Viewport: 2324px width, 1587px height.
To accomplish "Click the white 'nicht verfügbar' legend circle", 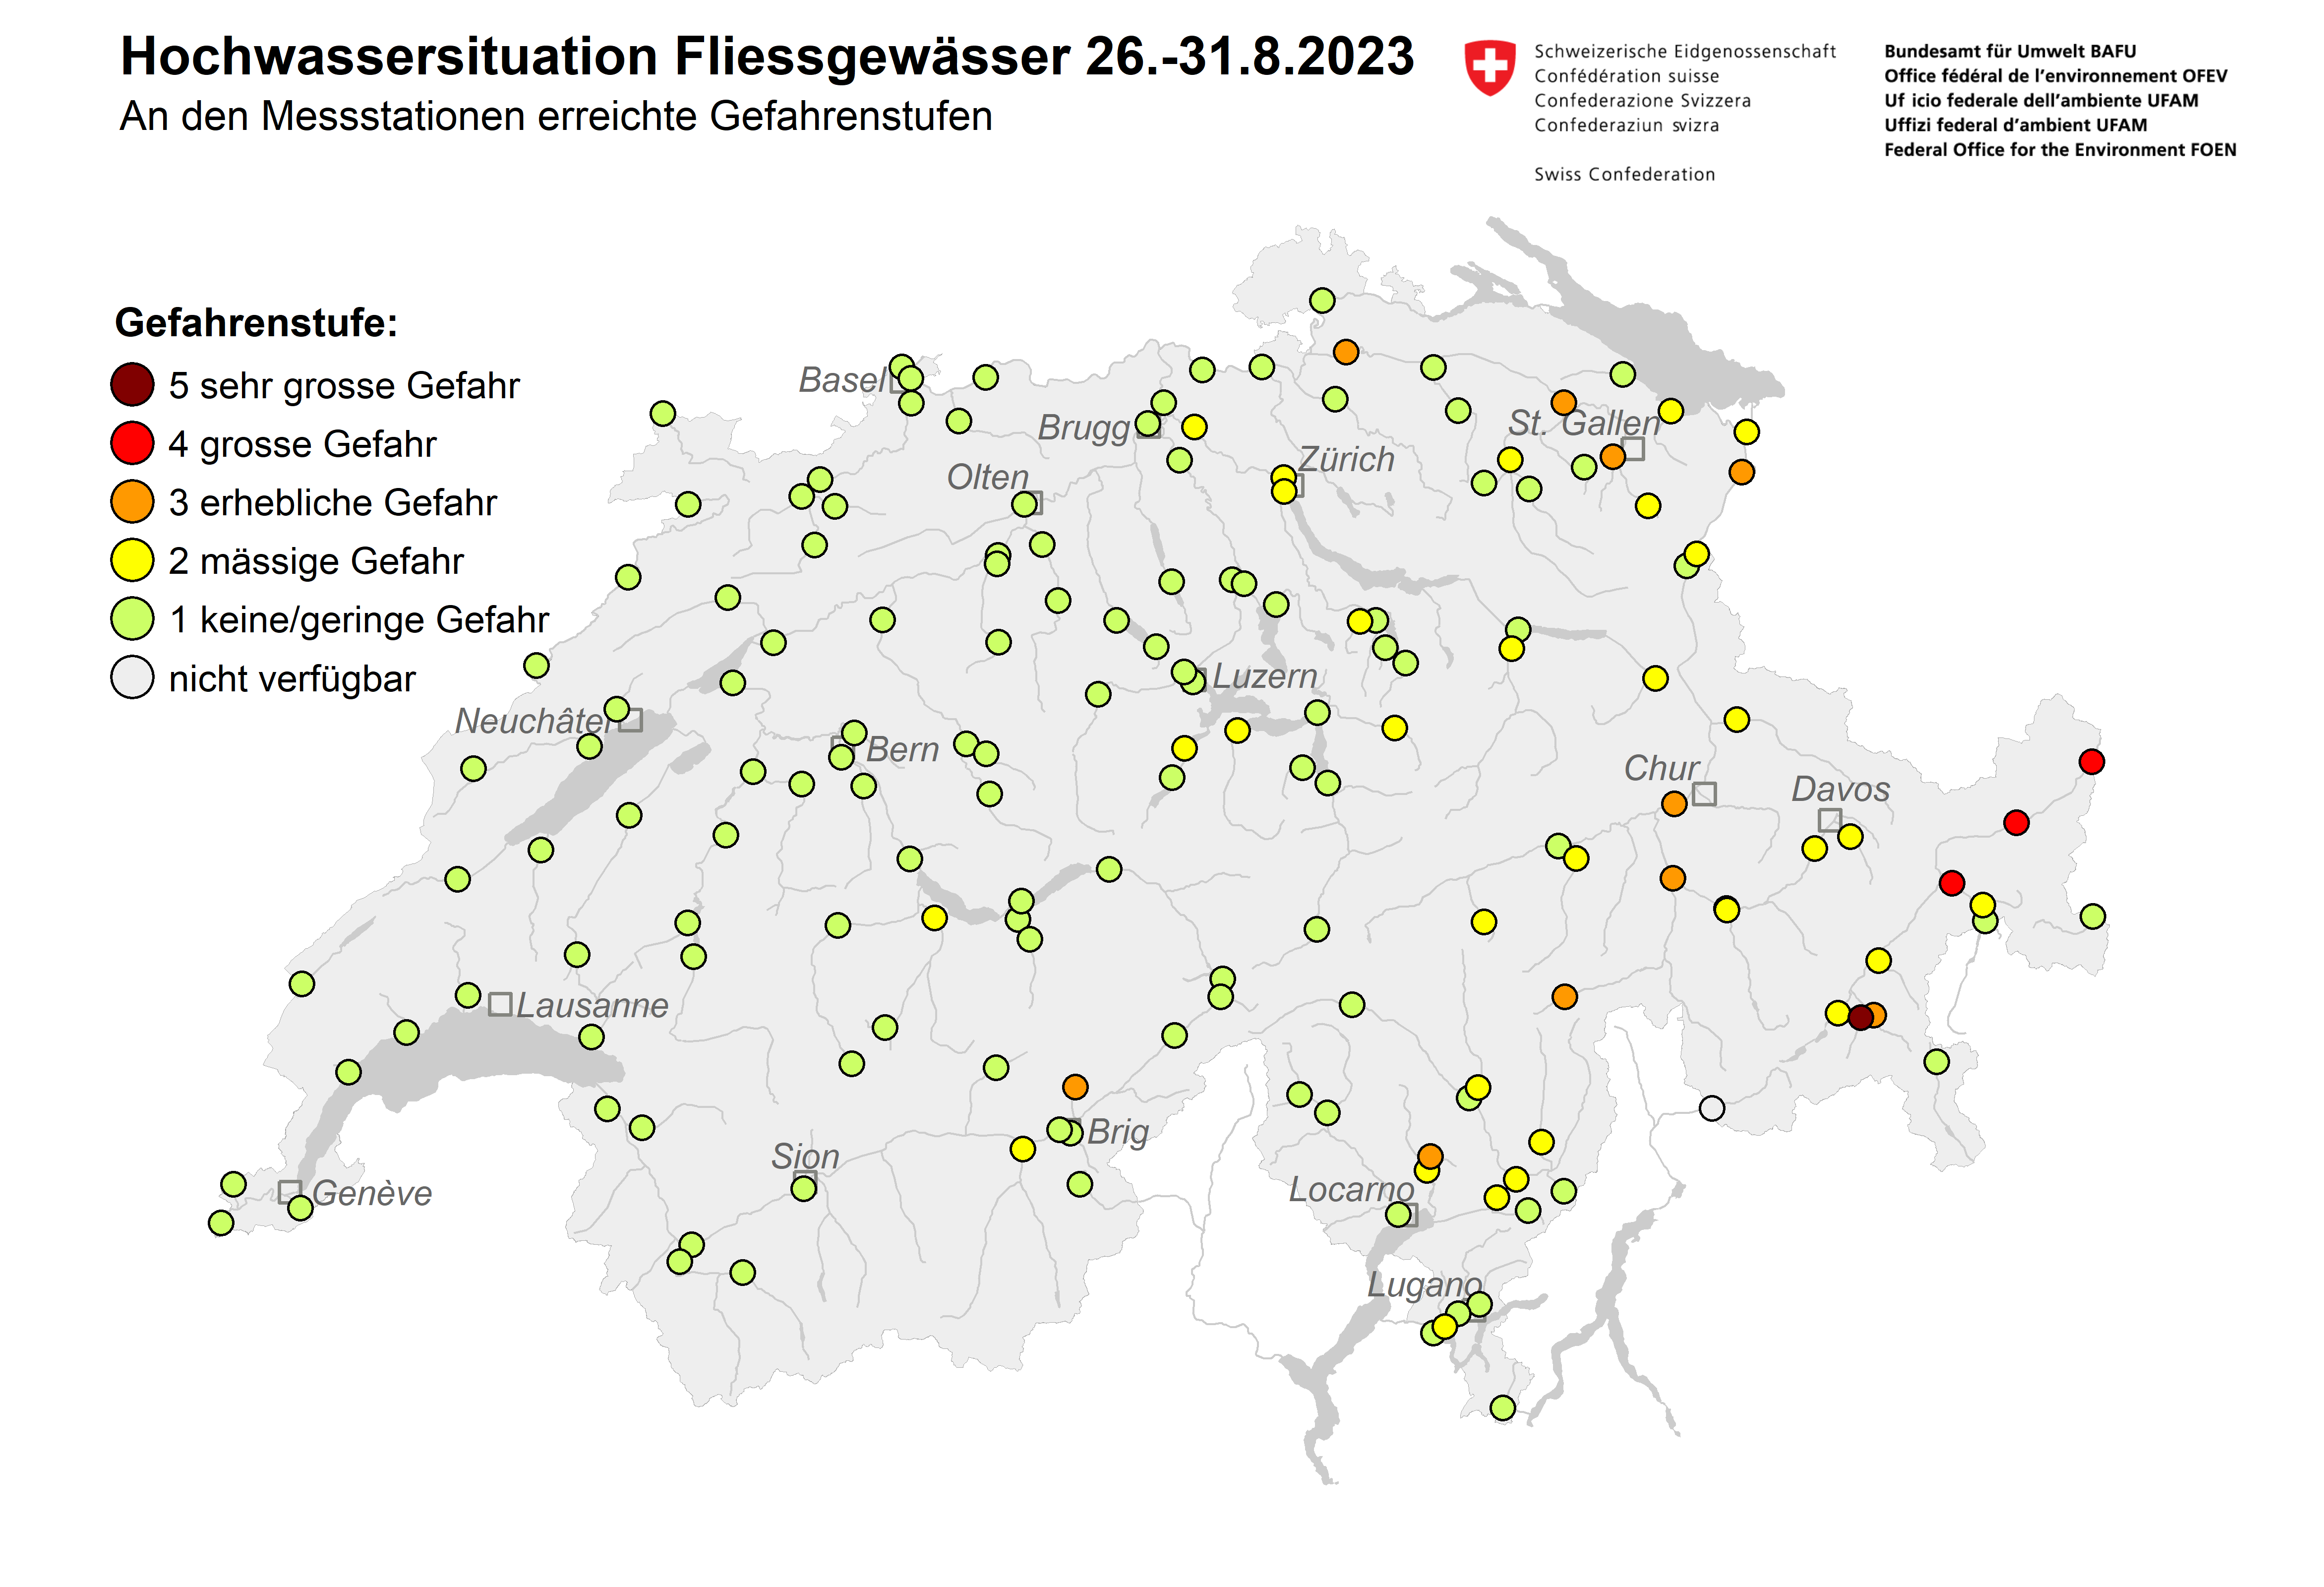I will [x=132, y=677].
